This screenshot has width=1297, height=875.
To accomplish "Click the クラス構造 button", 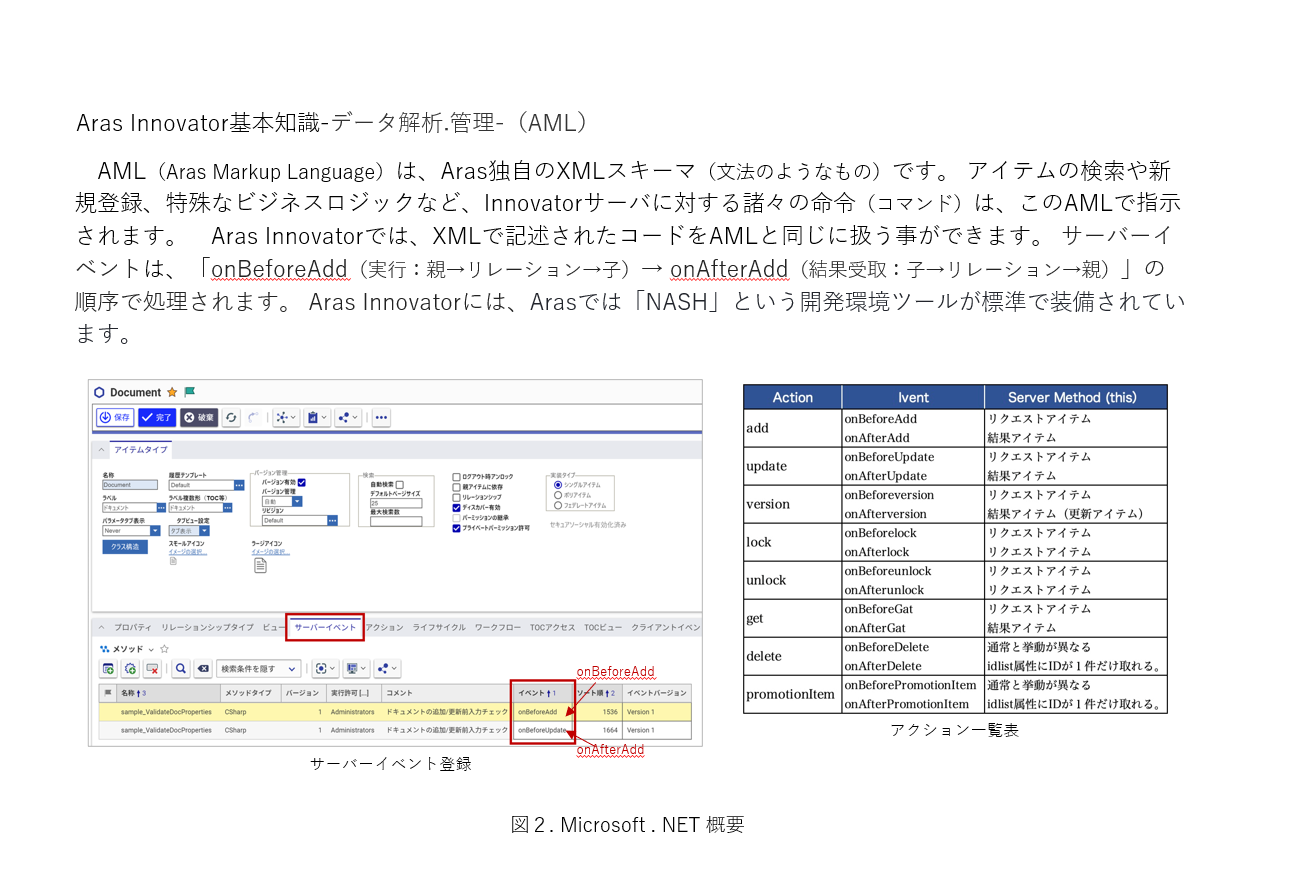I will pyautogui.click(x=125, y=547).
